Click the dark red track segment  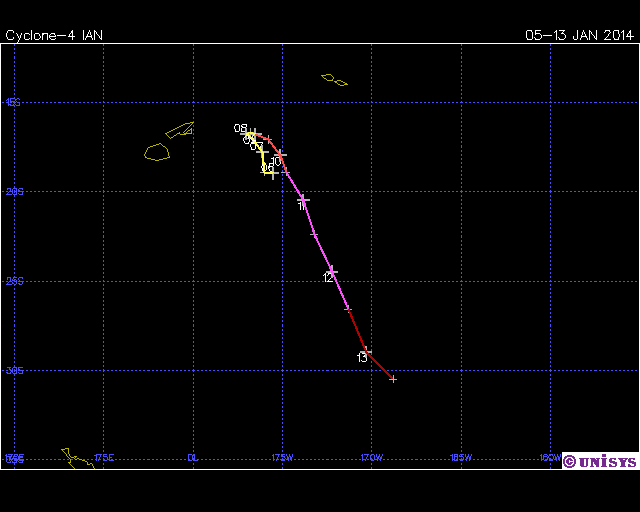[x=379, y=365]
